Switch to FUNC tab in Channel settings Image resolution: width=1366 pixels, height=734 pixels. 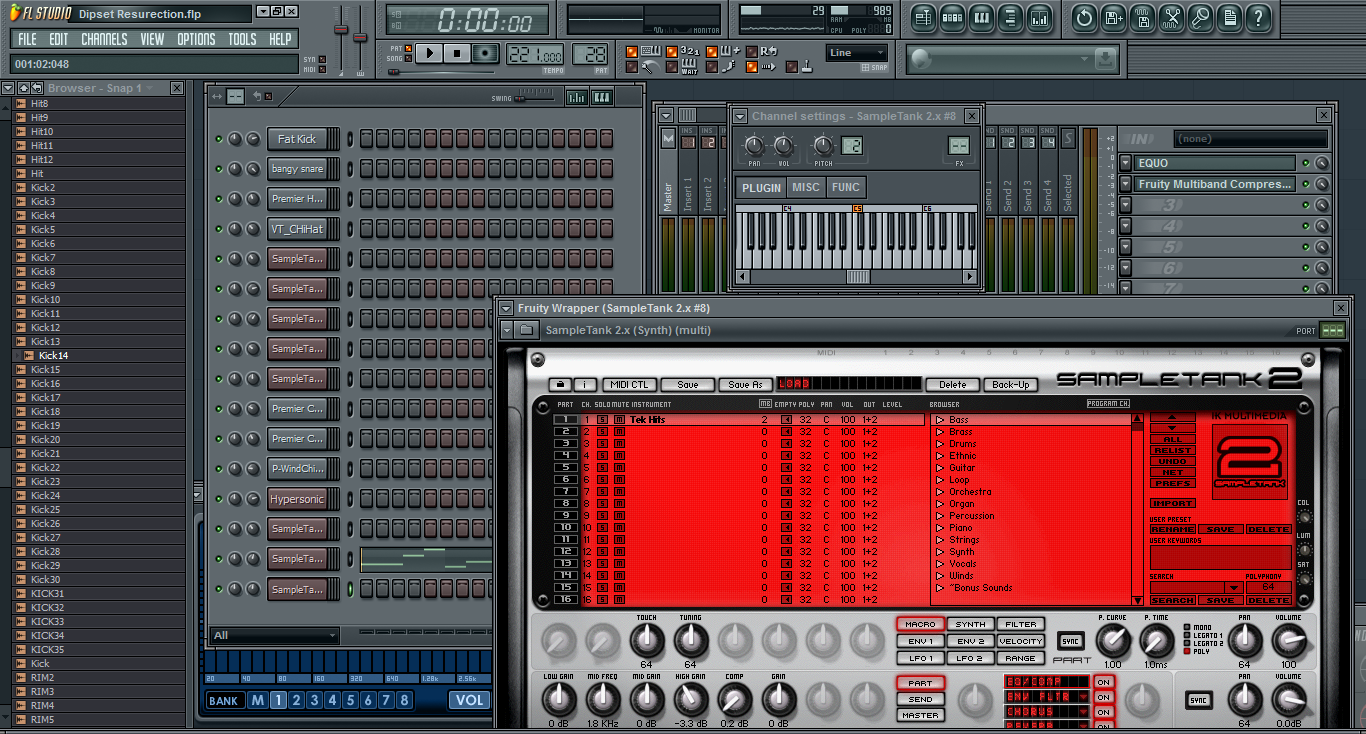coord(846,187)
